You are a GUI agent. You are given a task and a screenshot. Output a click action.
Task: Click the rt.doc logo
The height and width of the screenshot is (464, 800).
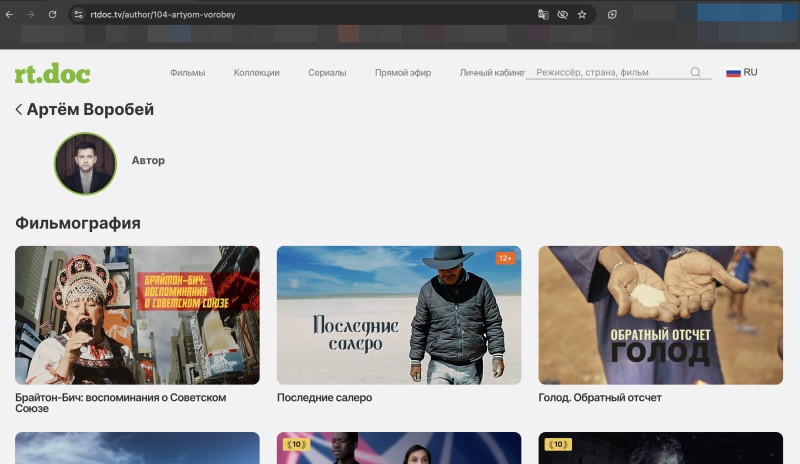point(53,74)
